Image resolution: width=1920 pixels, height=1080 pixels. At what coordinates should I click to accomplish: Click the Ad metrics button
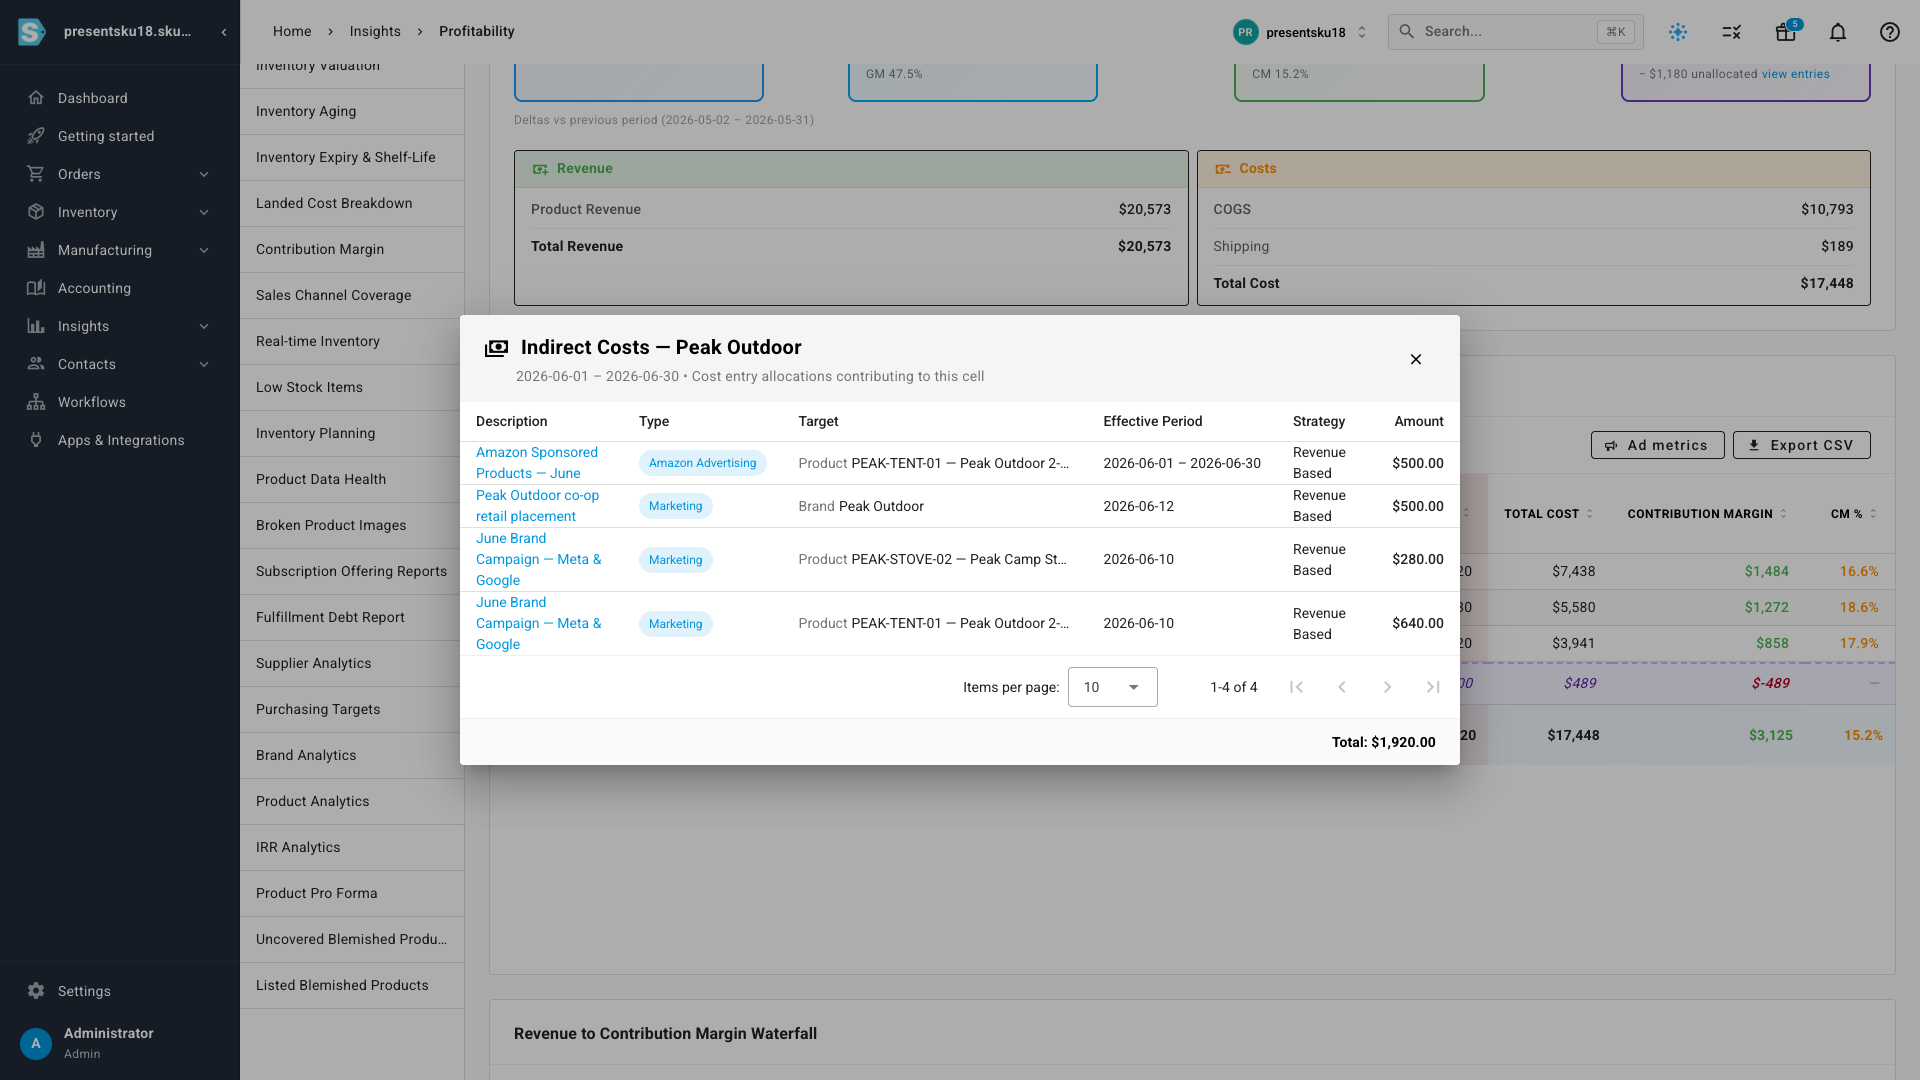1657,445
